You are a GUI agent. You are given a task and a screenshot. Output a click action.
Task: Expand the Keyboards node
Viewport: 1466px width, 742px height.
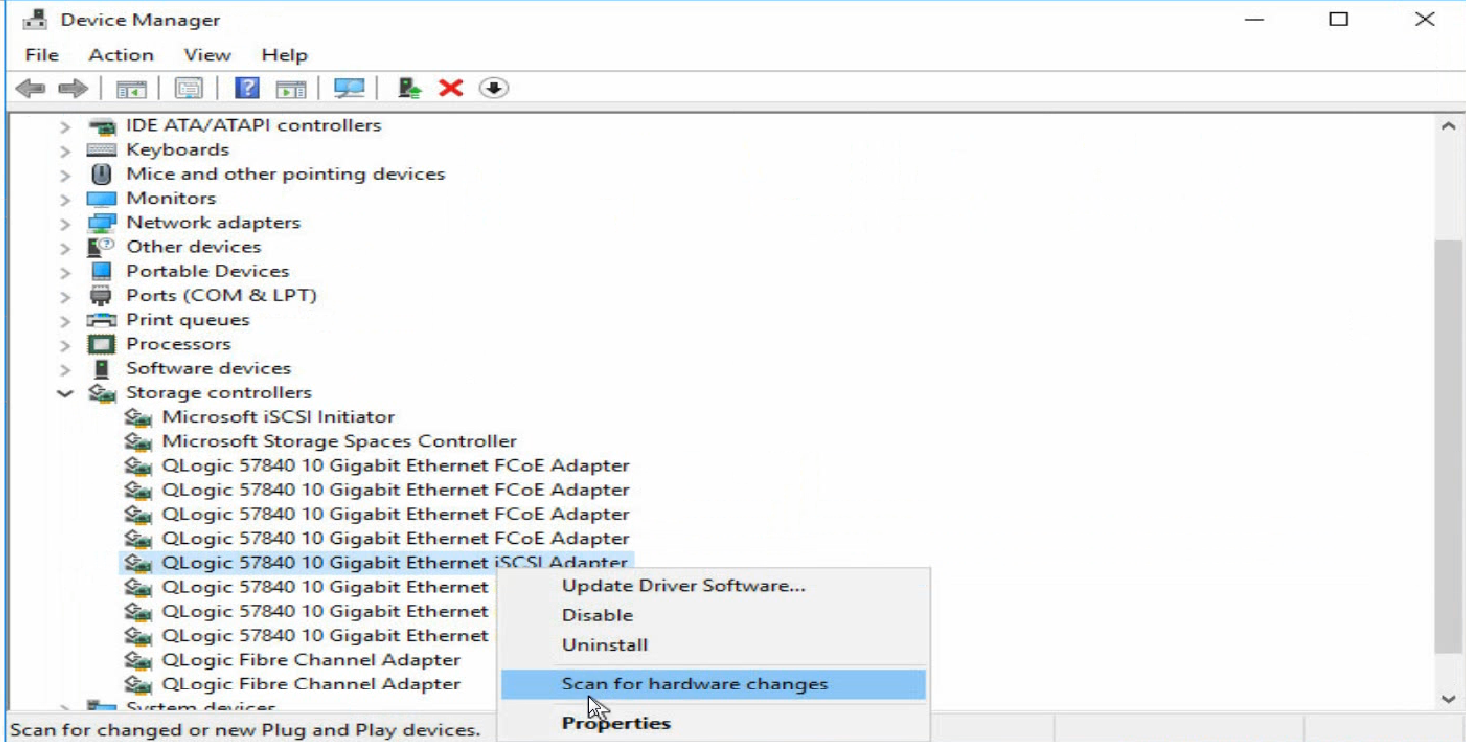point(65,151)
